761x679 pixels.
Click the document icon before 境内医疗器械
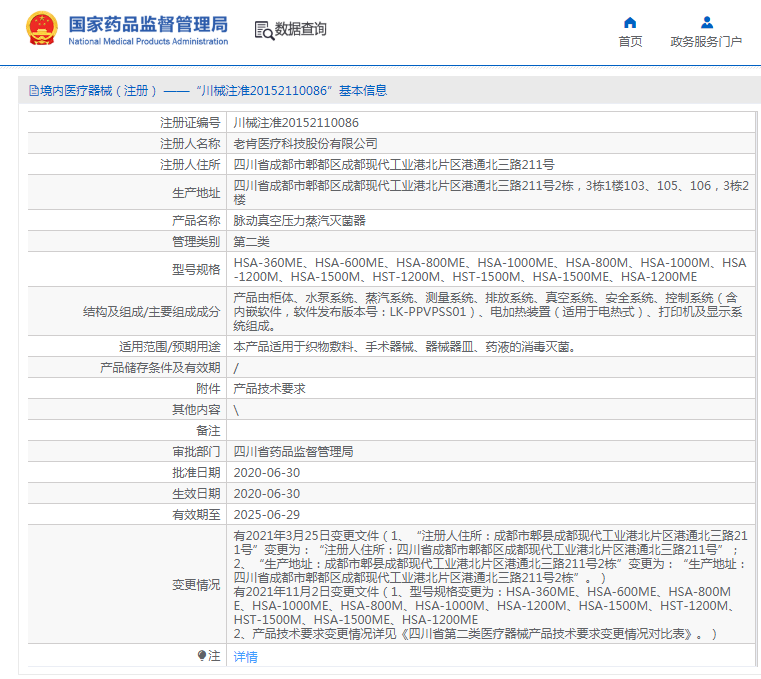[x=33, y=91]
